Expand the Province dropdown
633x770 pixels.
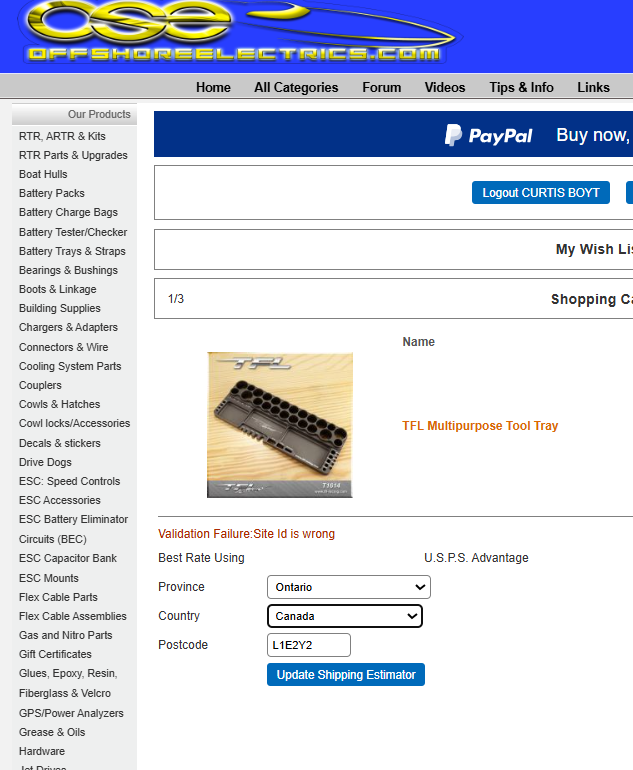point(348,587)
